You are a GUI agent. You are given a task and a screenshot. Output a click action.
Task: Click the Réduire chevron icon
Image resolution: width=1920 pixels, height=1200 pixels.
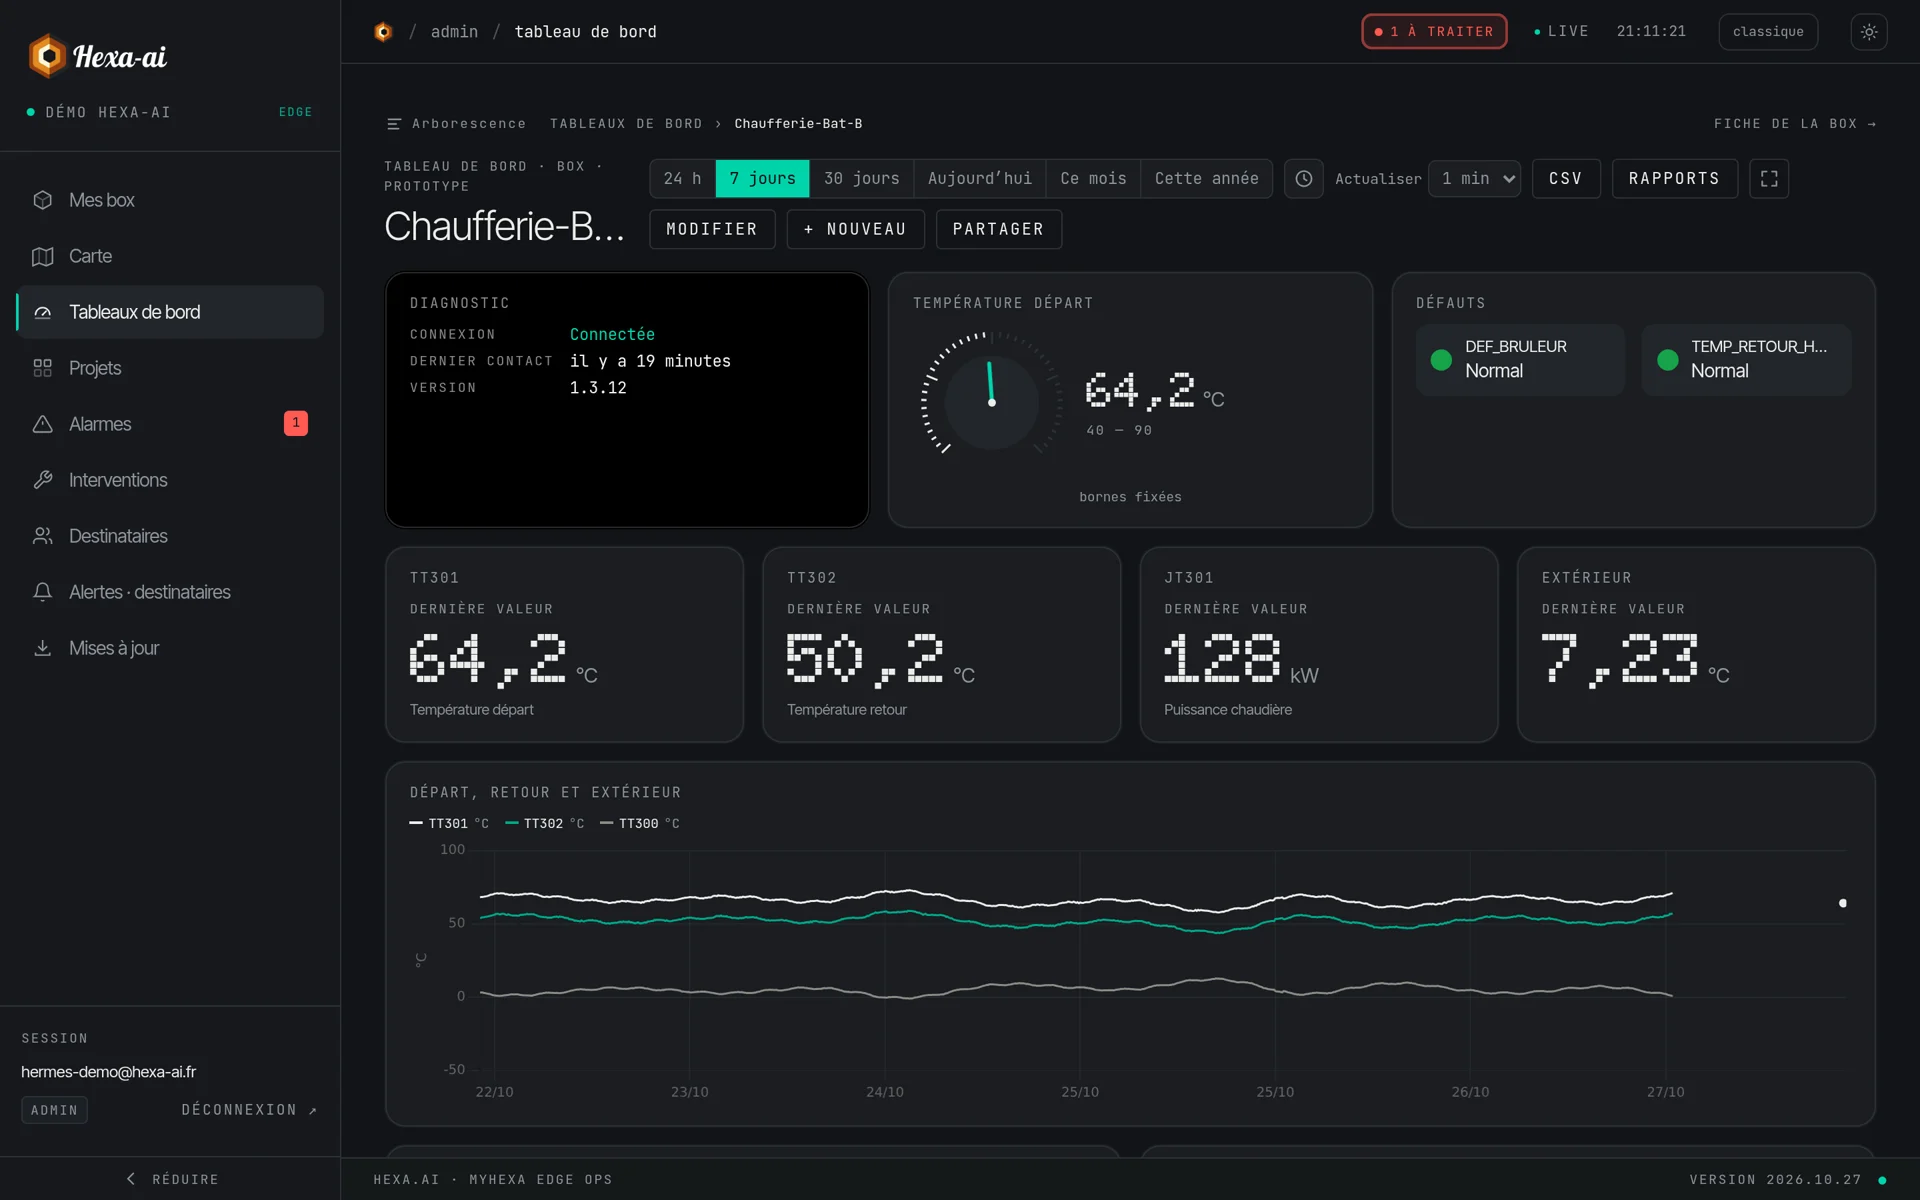(x=131, y=1179)
